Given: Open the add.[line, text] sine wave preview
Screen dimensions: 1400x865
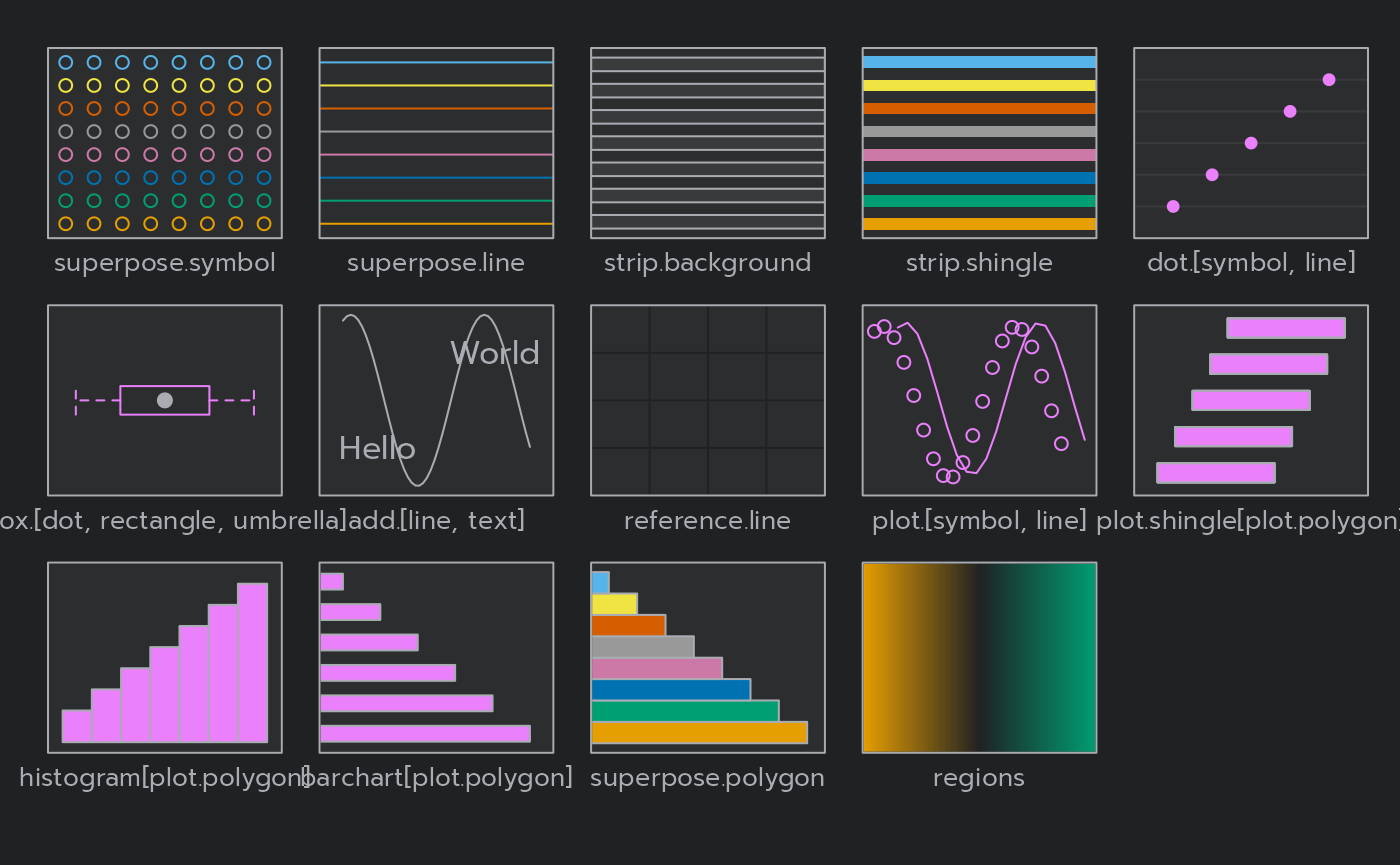Looking at the screenshot, I should (x=436, y=399).
